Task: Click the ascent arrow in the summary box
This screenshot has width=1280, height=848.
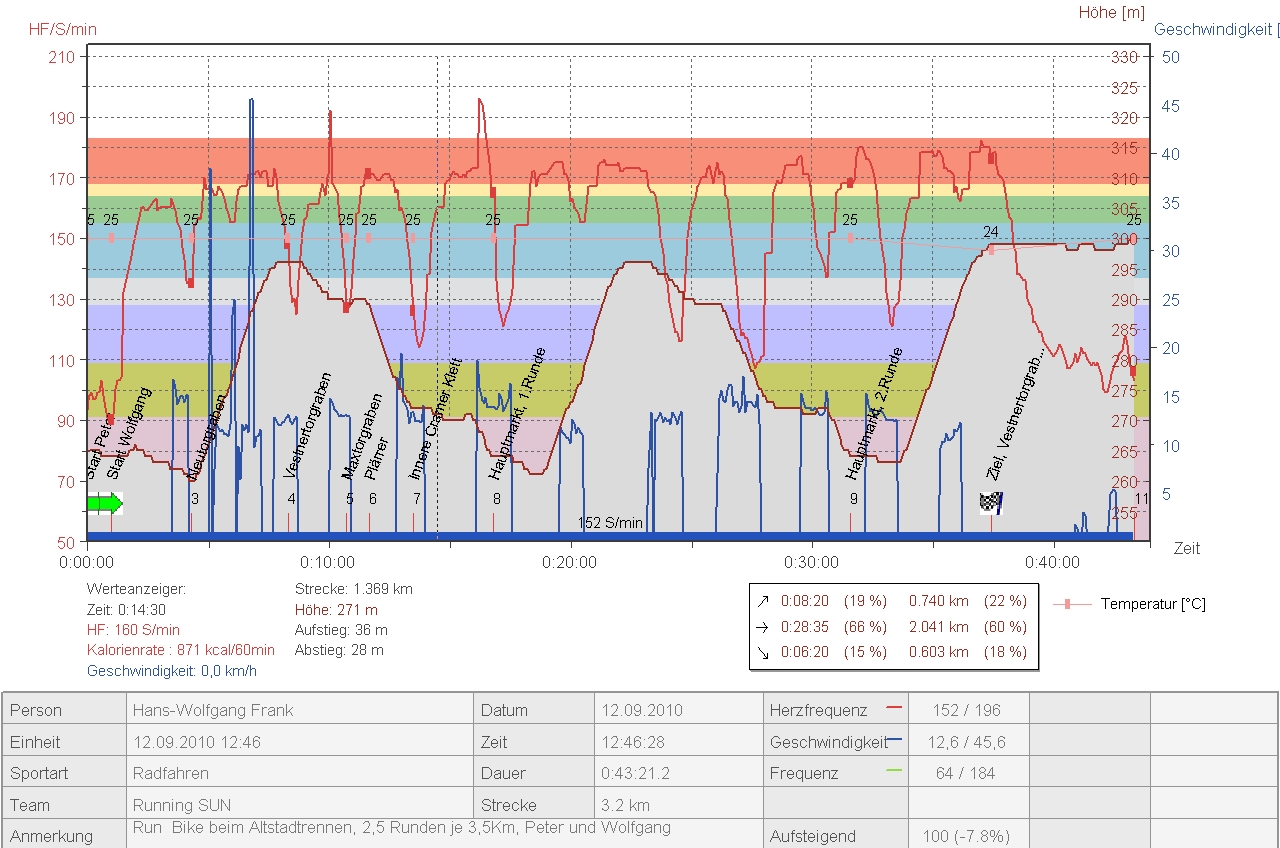Action: point(764,602)
